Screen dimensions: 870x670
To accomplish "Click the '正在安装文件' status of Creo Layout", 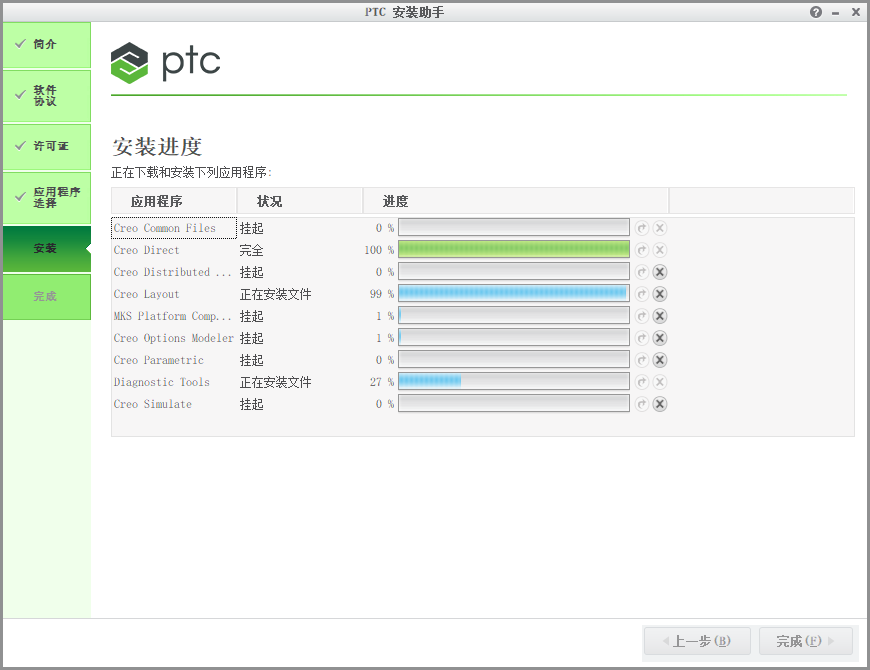I will (x=276, y=294).
